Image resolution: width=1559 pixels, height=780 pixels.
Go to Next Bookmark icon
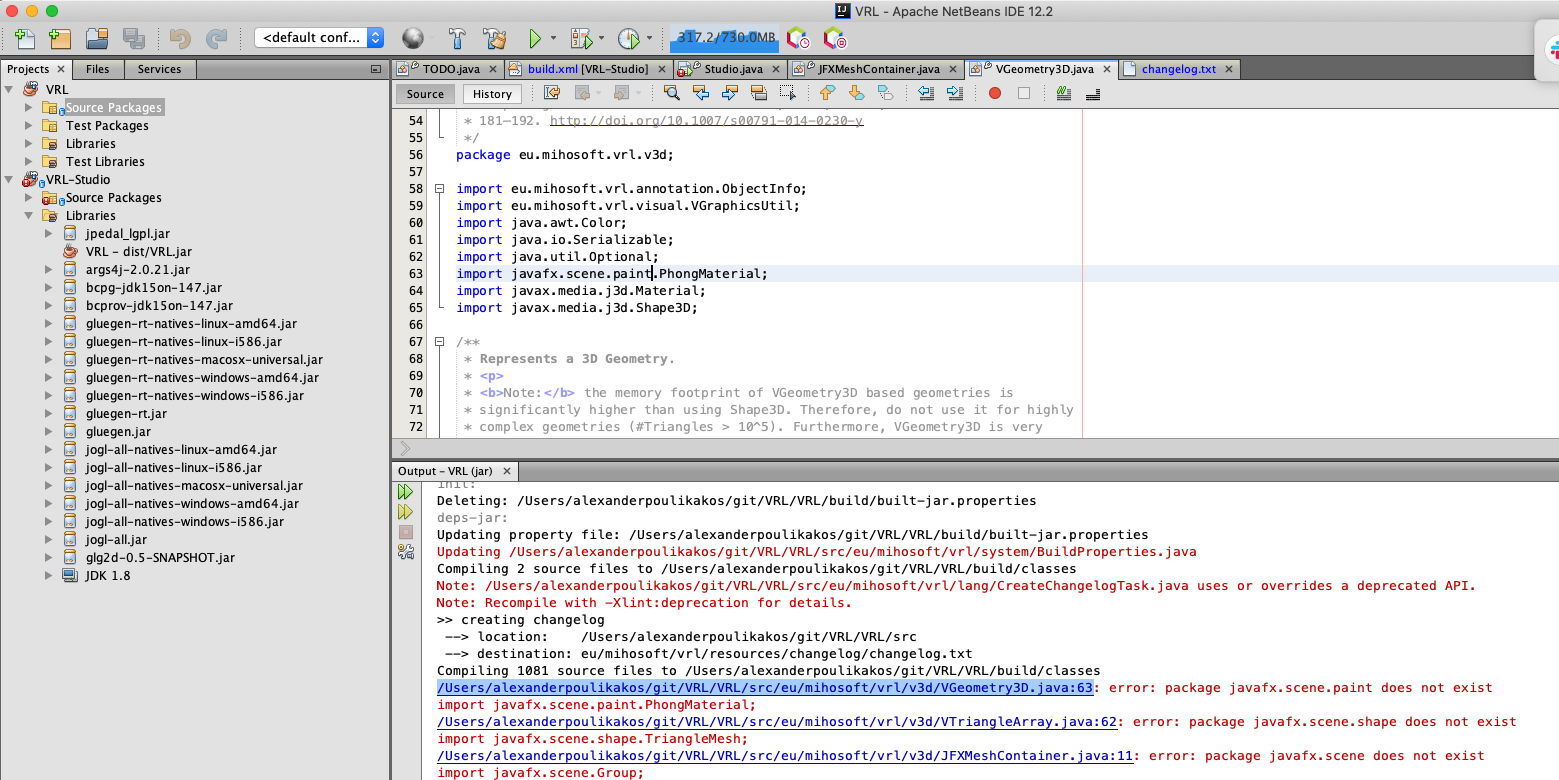pyautogui.click(x=856, y=93)
